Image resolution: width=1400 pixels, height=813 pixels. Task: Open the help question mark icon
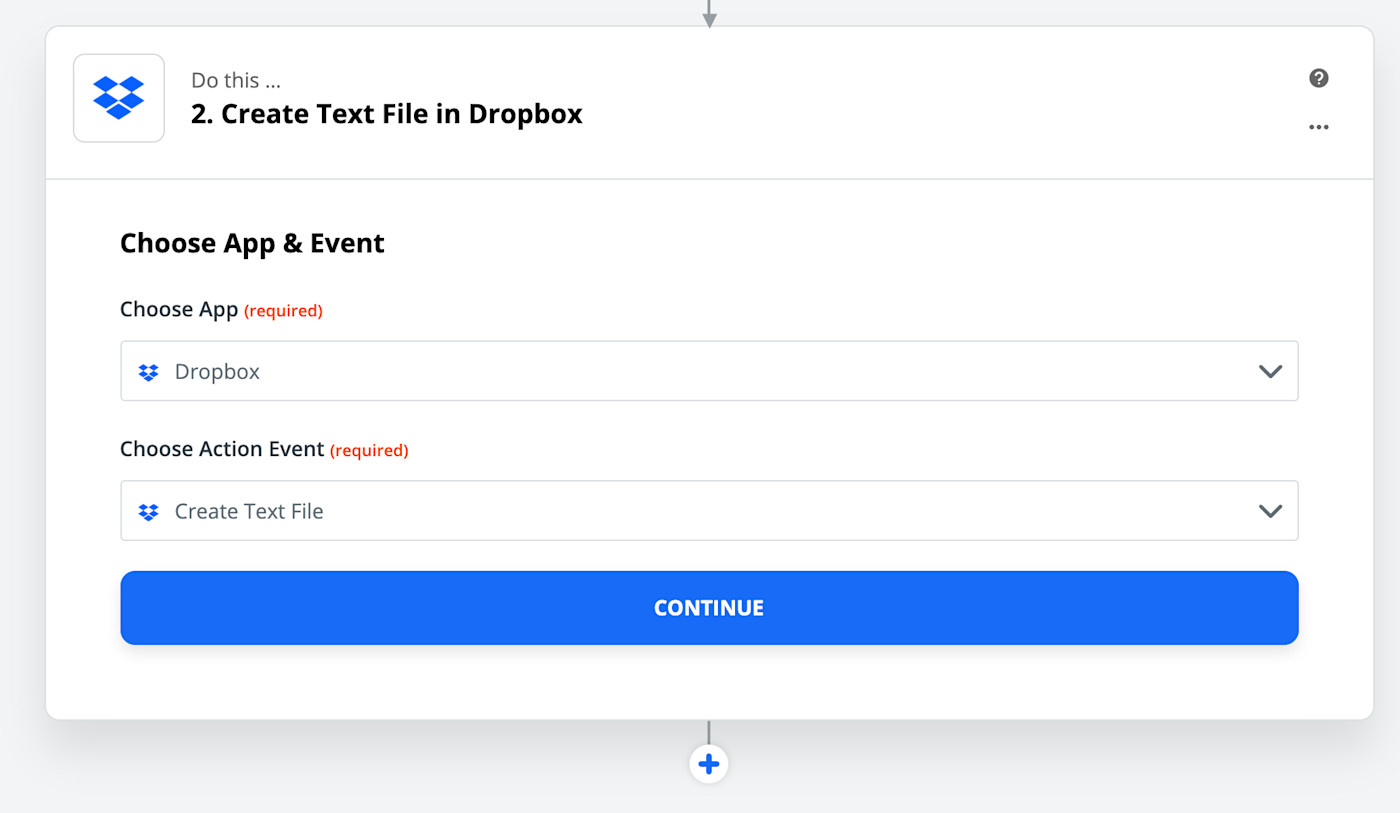point(1319,78)
